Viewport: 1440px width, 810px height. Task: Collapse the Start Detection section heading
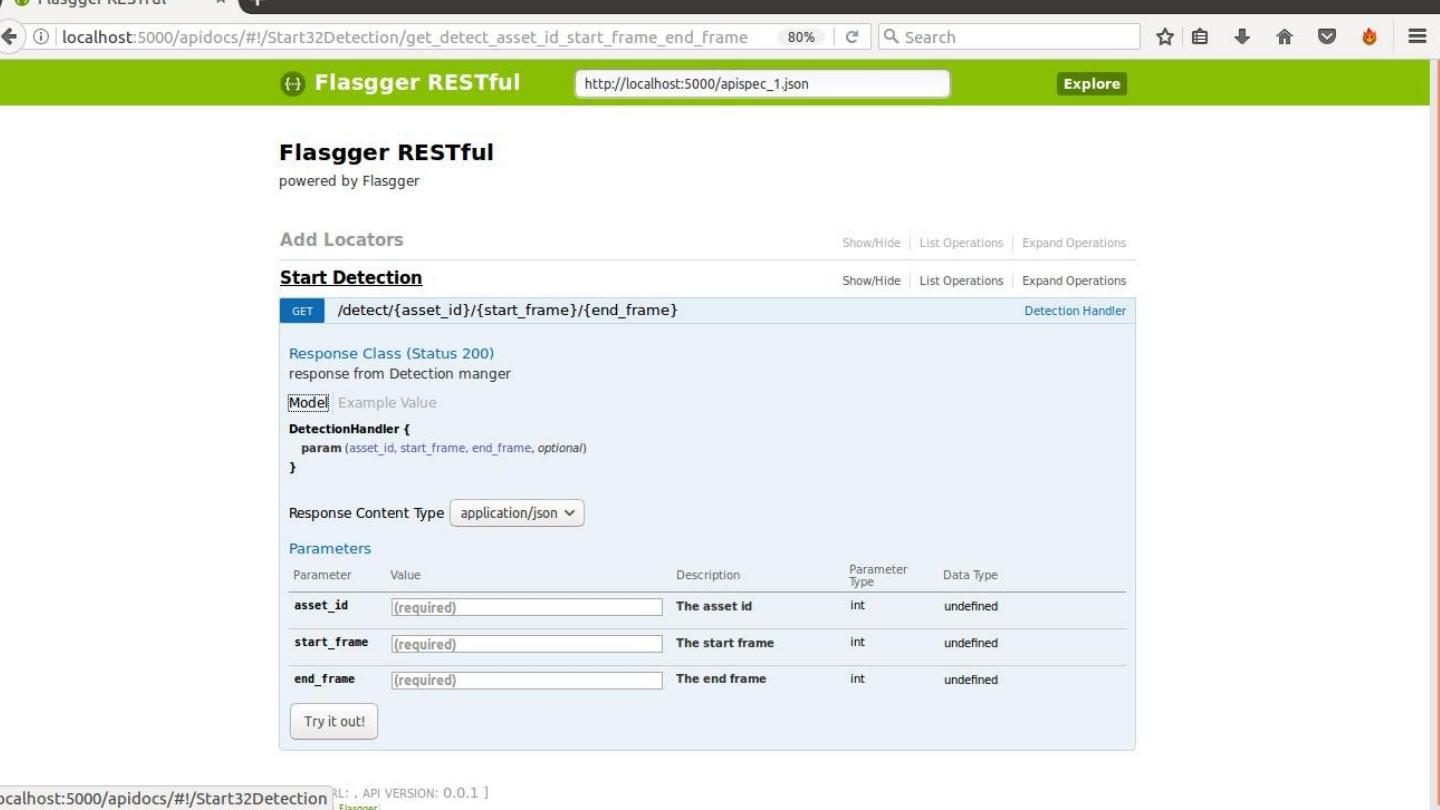(x=351, y=278)
